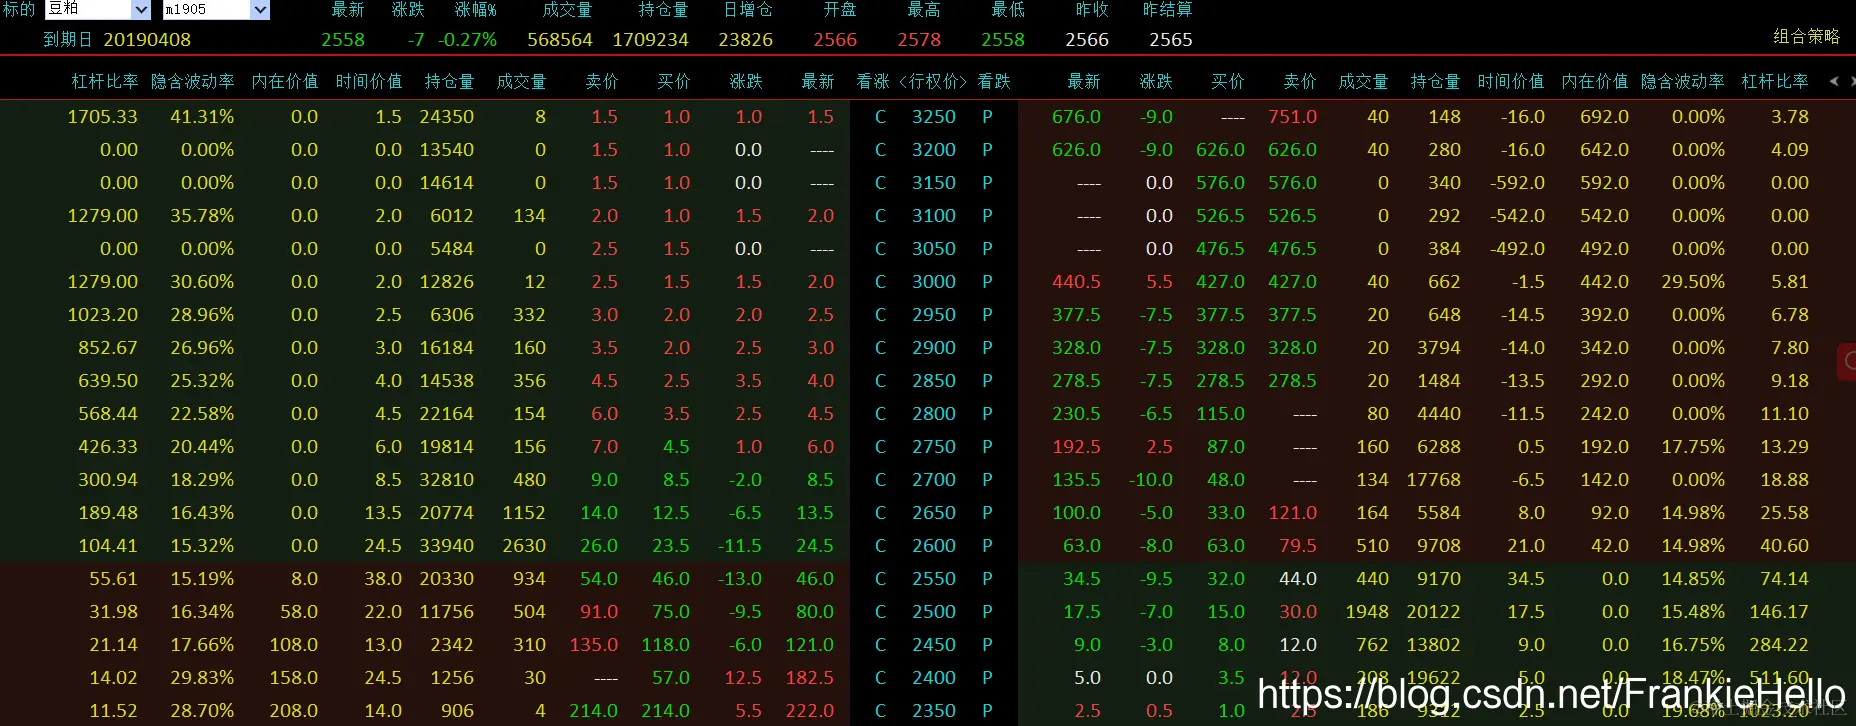Sort by call-side 隐含波动率 column header

193,81
